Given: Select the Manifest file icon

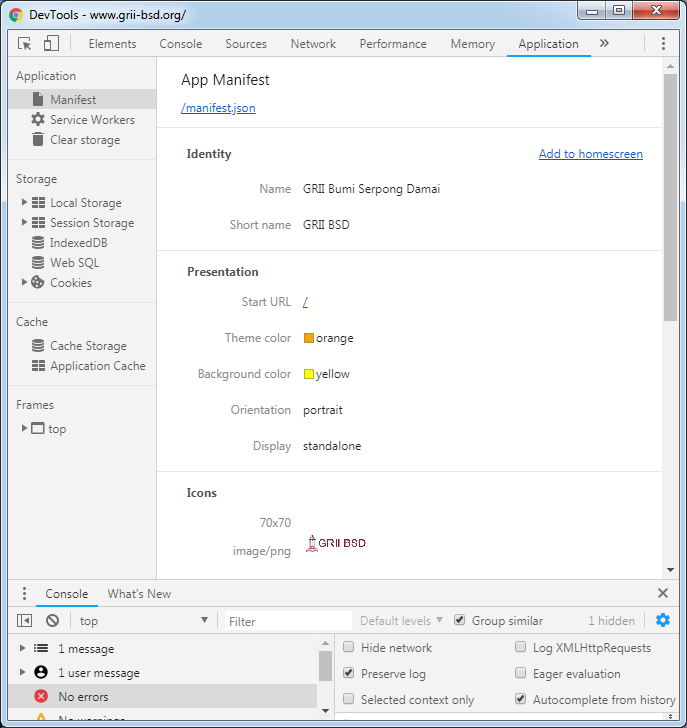Looking at the screenshot, I should (x=38, y=99).
